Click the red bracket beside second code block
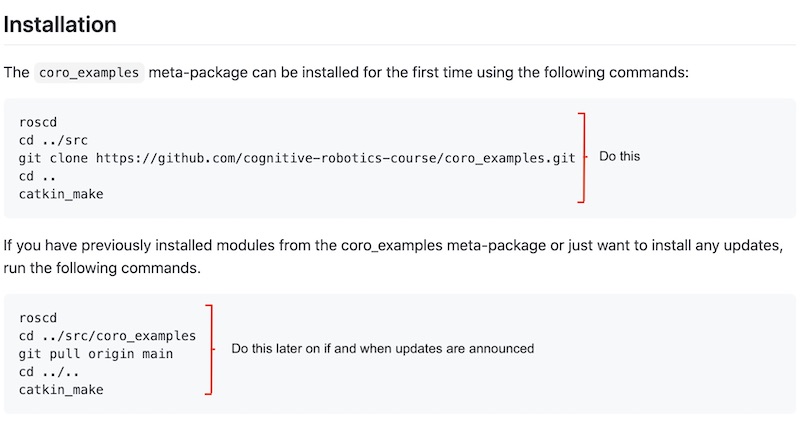 pos(210,349)
